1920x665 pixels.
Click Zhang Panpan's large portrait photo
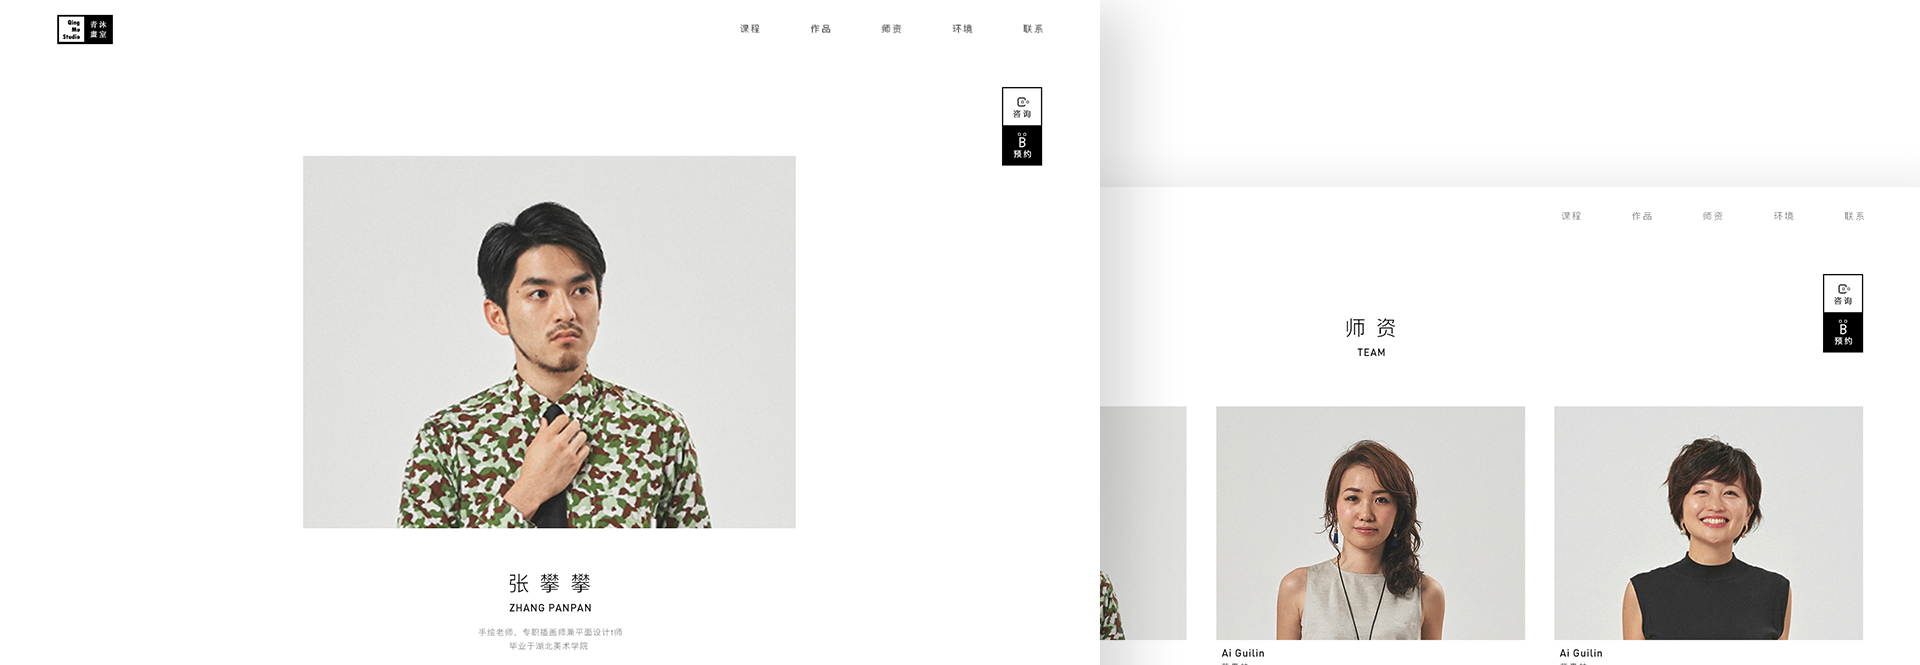[549, 342]
